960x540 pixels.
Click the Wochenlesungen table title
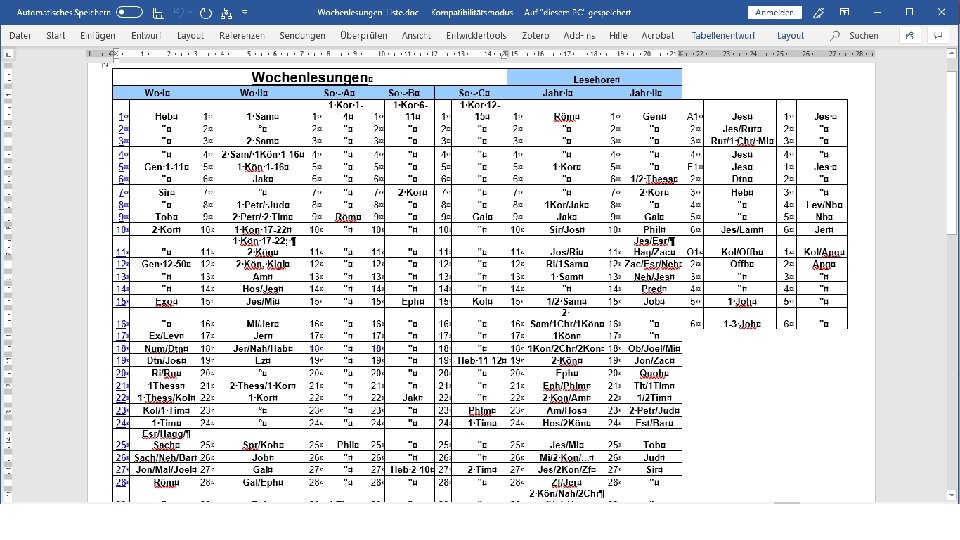[x=310, y=77]
